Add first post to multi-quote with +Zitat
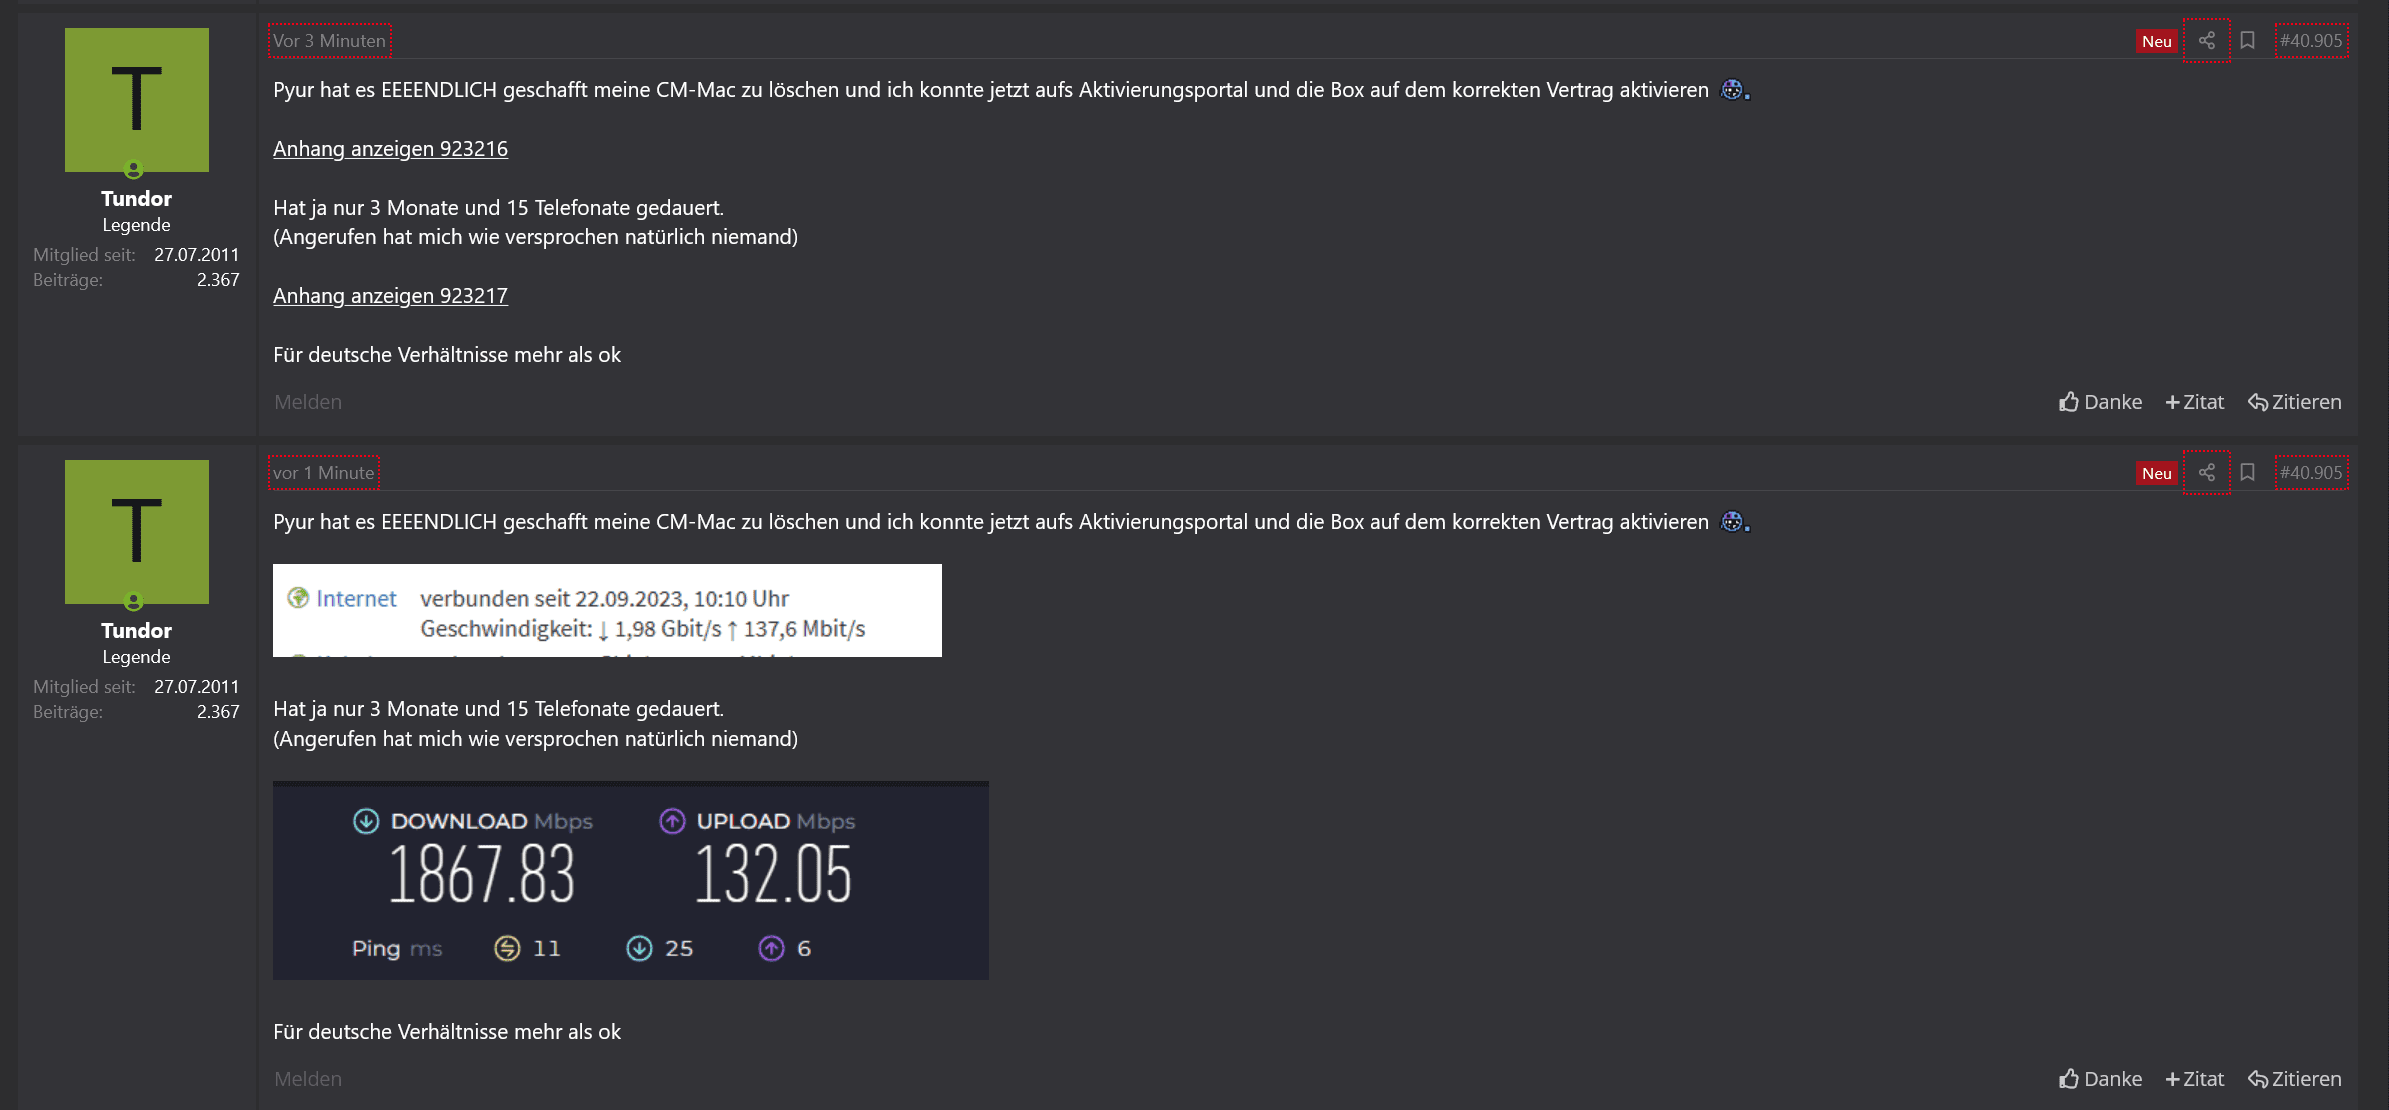This screenshot has height=1110, width=2389. pos(2195,402)
